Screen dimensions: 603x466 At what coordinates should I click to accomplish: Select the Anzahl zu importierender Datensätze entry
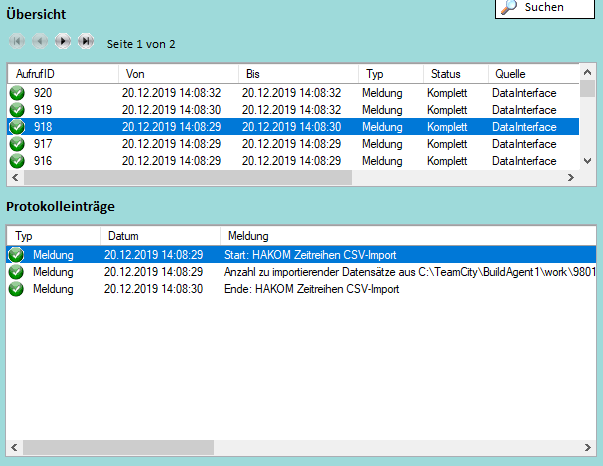point(400,272)
